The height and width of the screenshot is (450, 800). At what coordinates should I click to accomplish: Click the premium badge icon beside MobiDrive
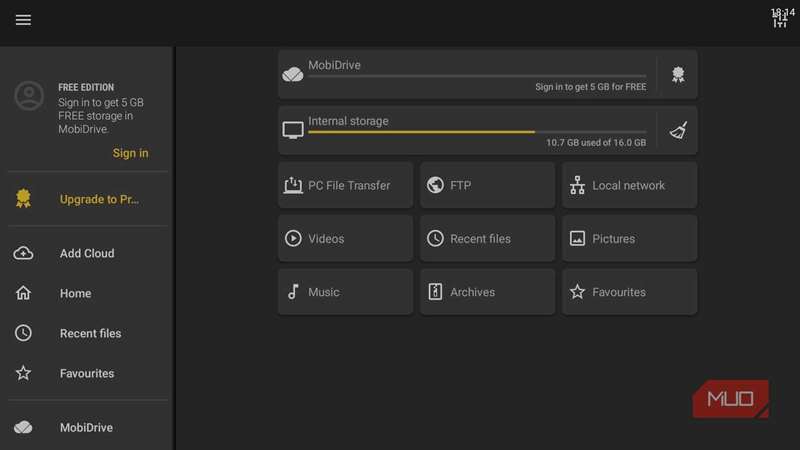678,75
